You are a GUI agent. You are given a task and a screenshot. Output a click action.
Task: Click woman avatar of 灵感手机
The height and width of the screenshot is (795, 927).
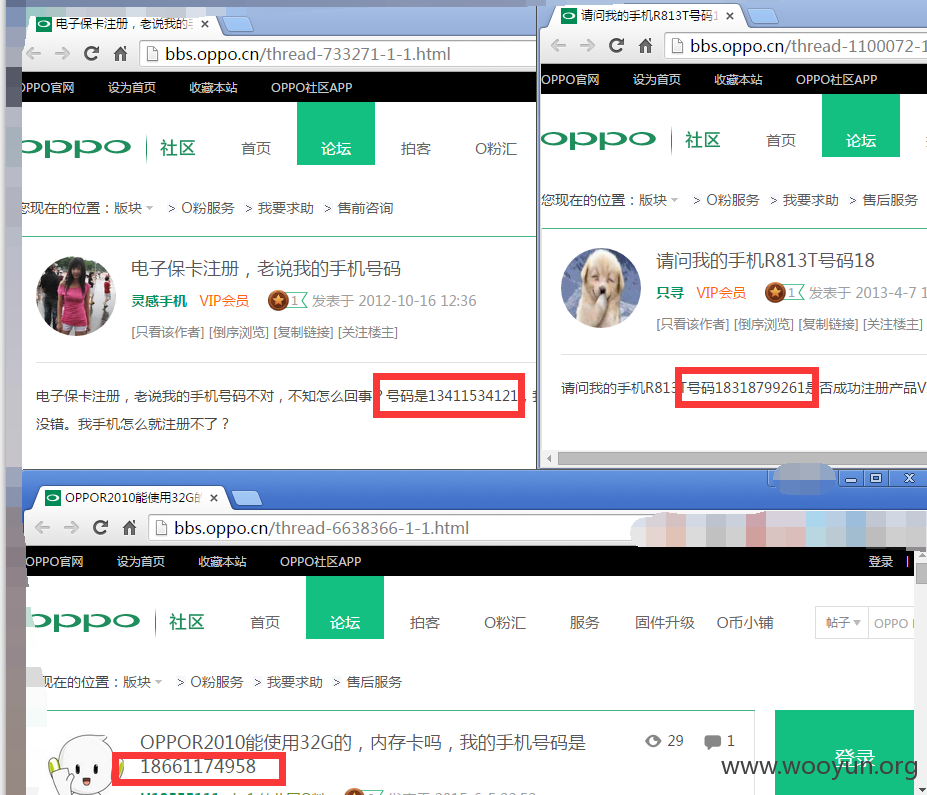76,296
